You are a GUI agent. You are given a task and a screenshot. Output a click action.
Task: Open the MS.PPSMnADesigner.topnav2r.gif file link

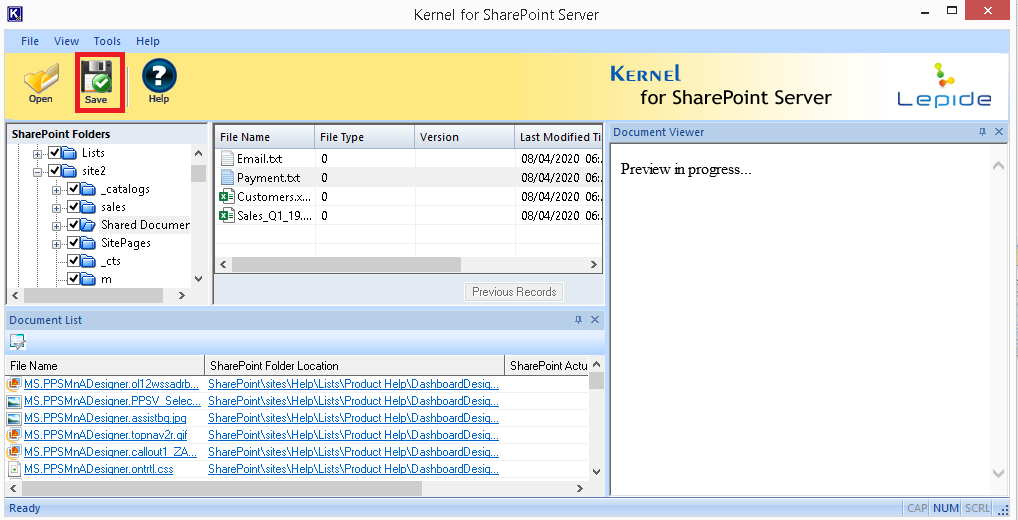point(106,435)
